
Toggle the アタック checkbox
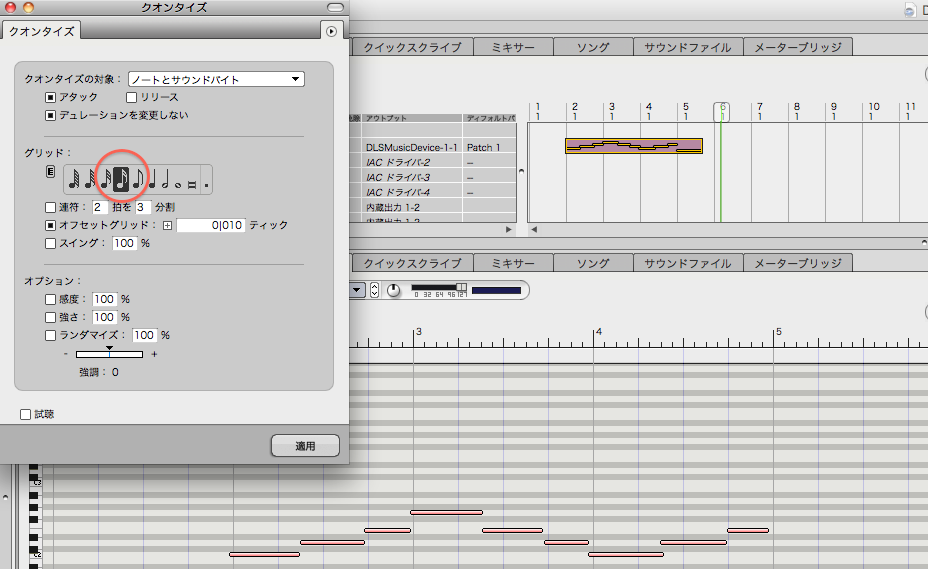pyautogui.click(x=50, y=97)
